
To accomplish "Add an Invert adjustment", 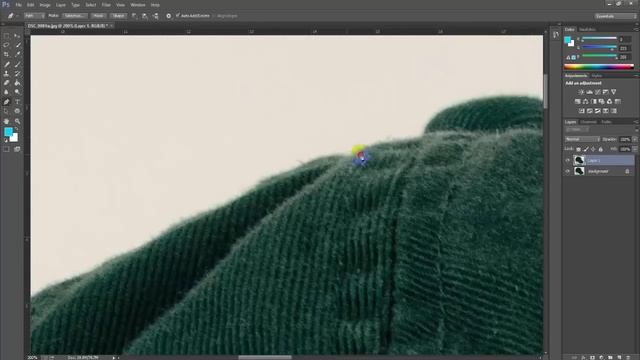I will [581, 111].
